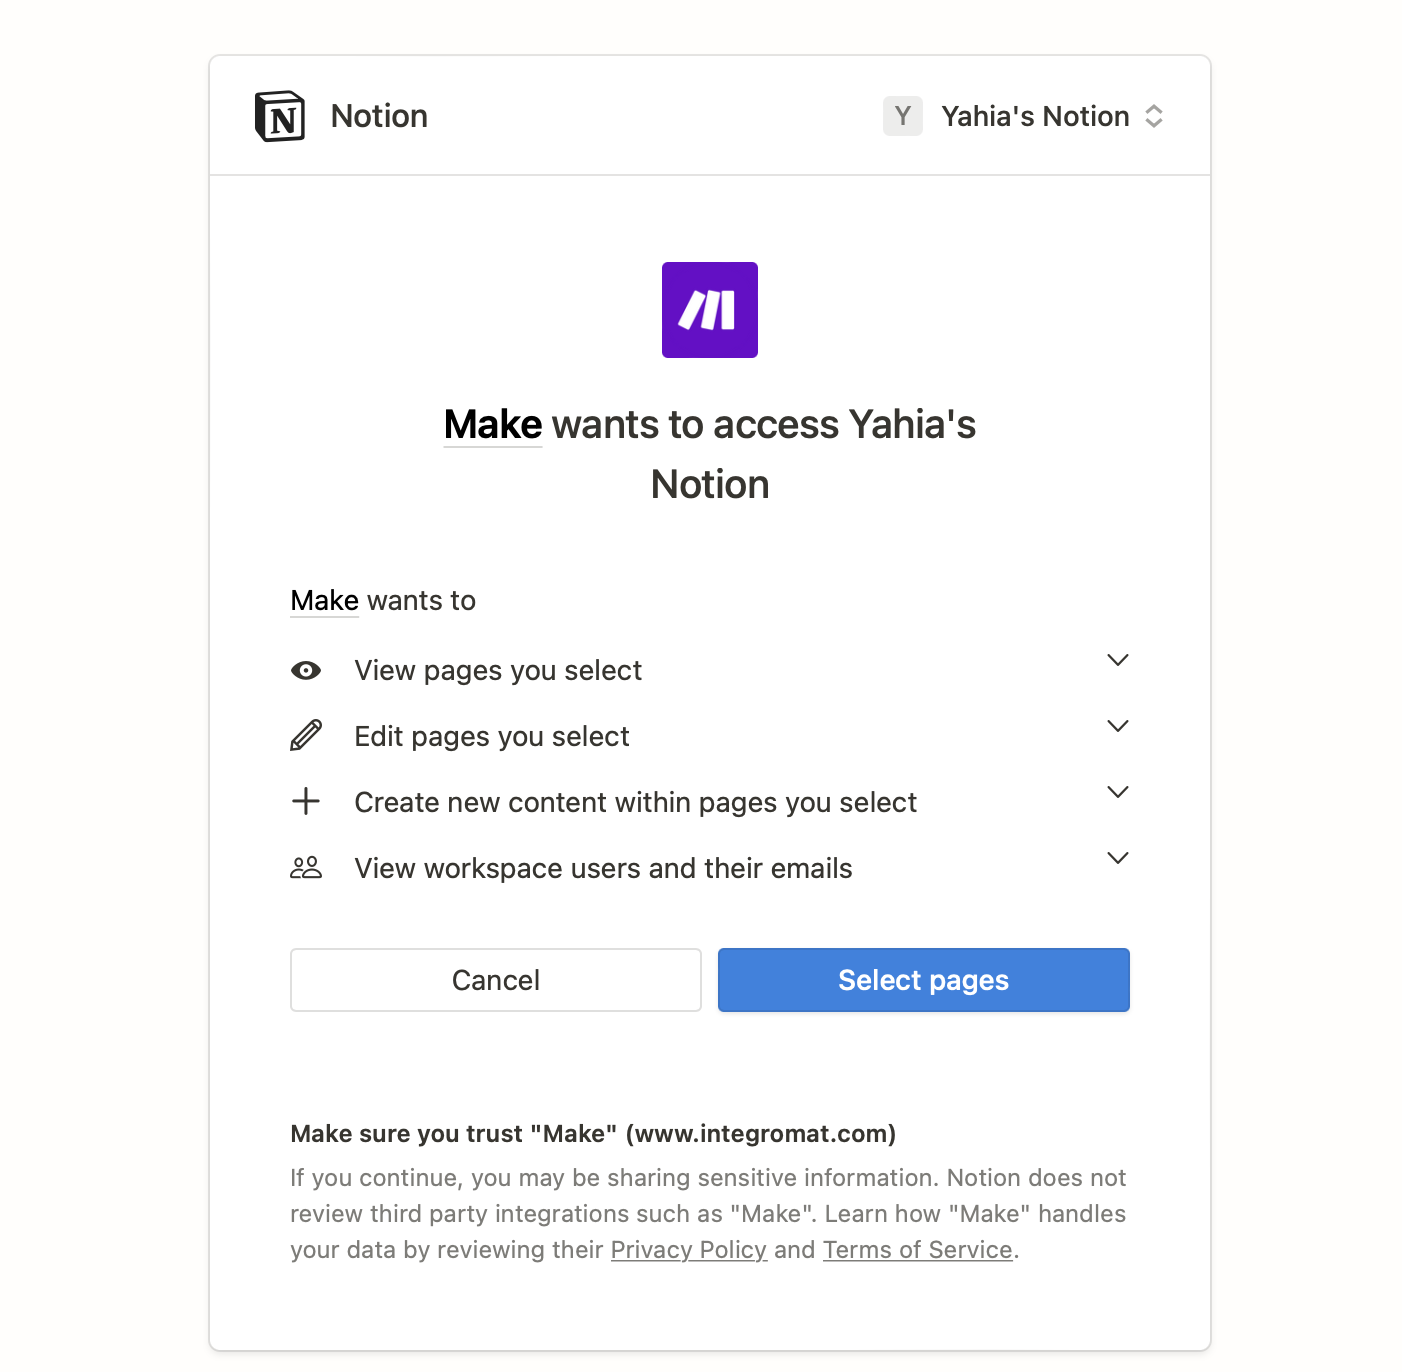
Task: Click the people icon beside workspace users
Action: point(306,867)
